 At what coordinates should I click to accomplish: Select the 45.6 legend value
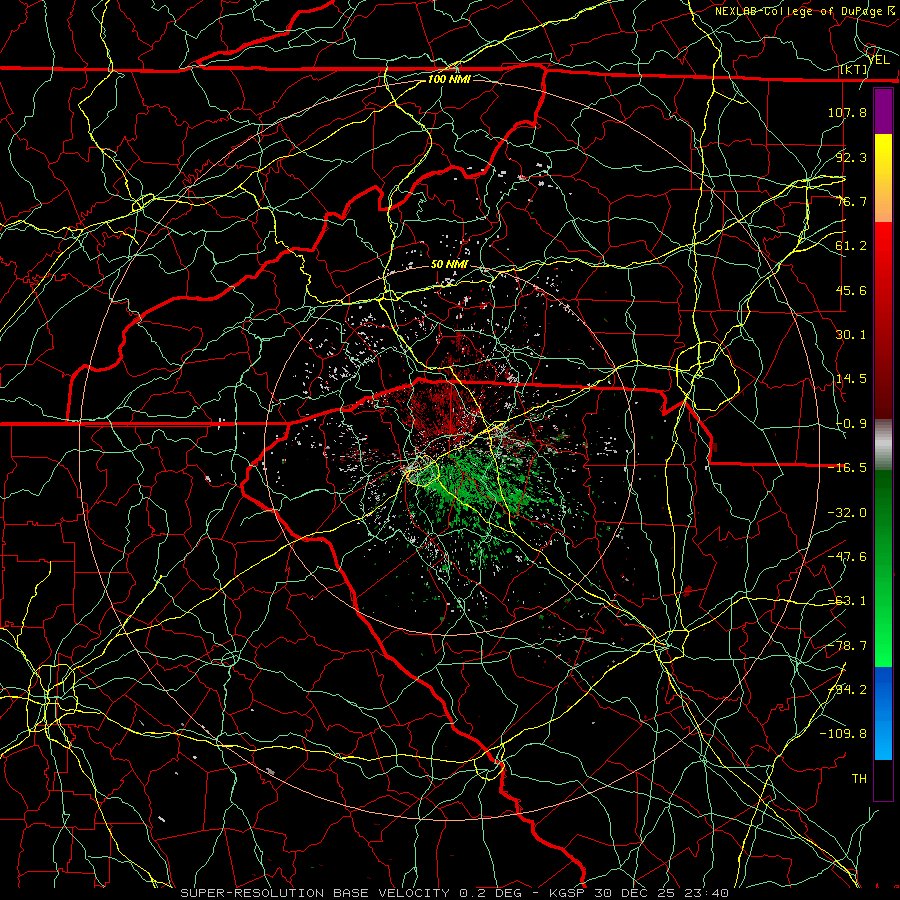pos(851,290)
